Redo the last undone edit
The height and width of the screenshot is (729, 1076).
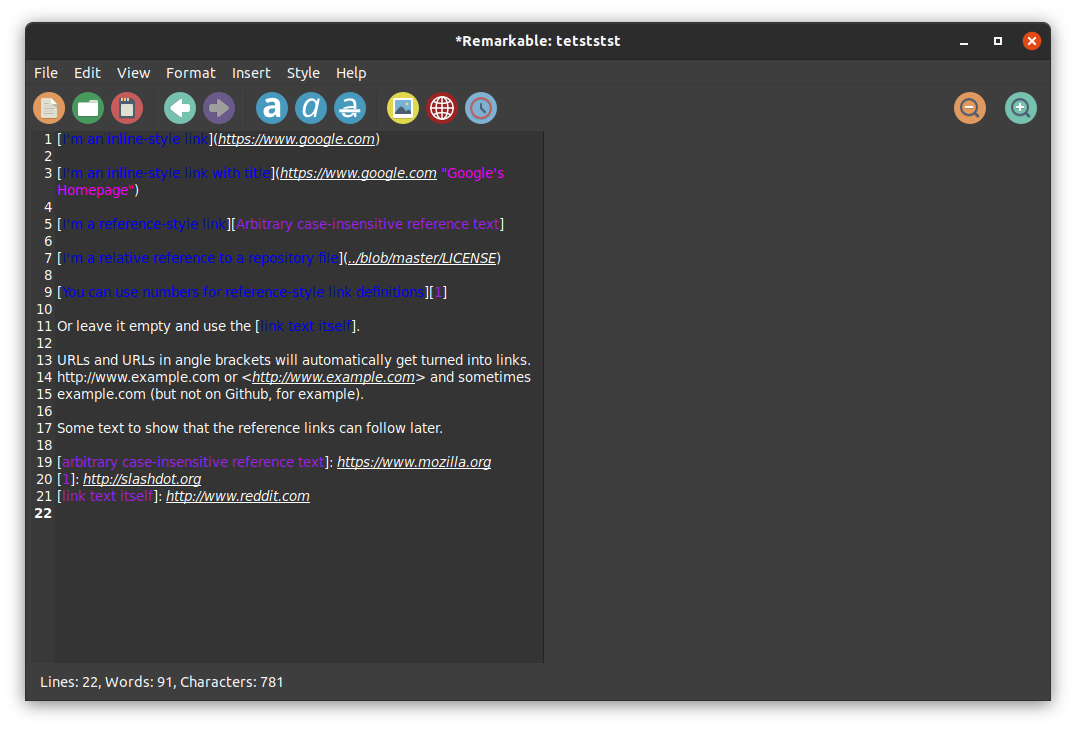coord(219,108)
